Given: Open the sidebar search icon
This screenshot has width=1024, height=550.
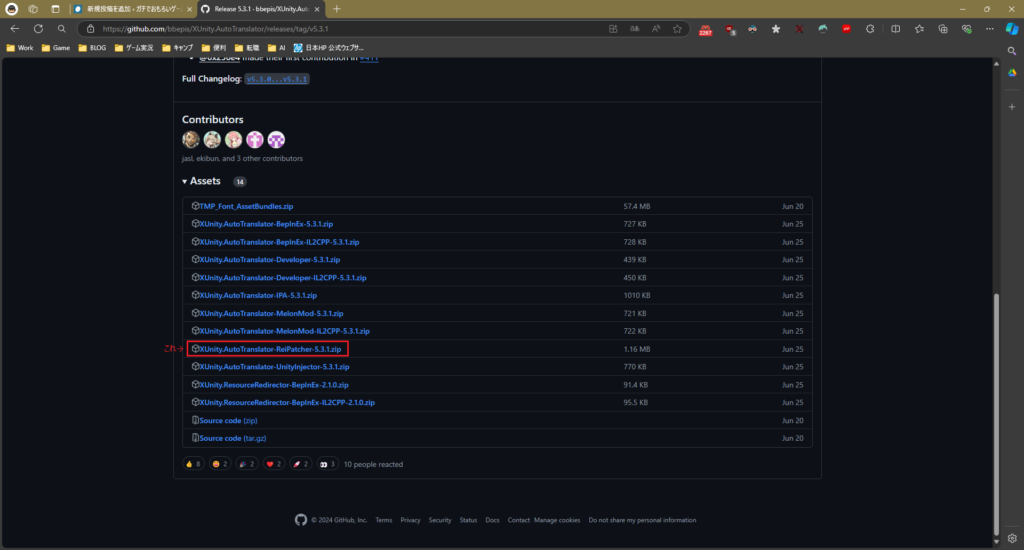Looking at the screenshot, I should (1012, 51).
